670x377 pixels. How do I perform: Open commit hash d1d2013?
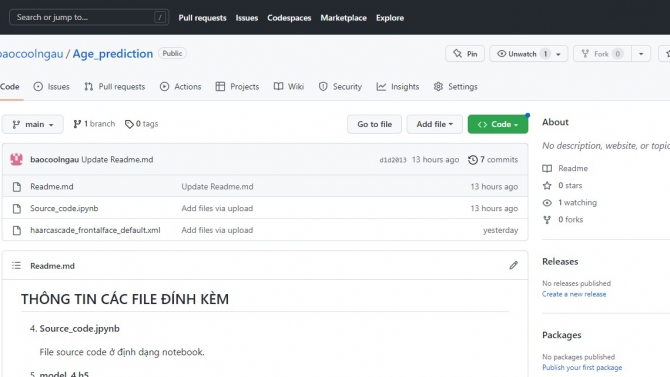[x=393, y=160]
